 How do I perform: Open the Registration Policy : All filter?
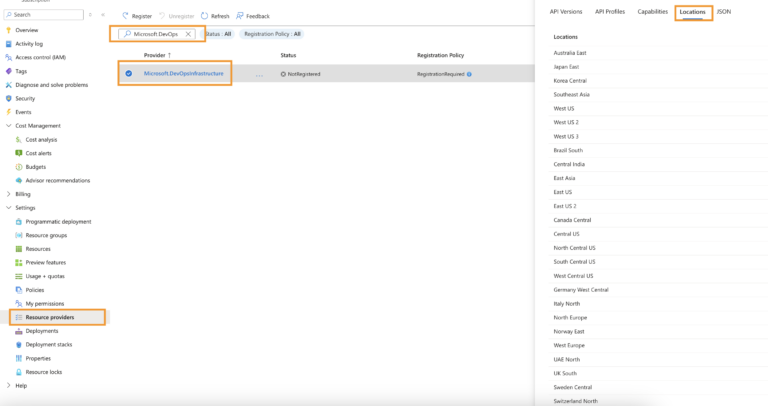(x=272, y=34)
